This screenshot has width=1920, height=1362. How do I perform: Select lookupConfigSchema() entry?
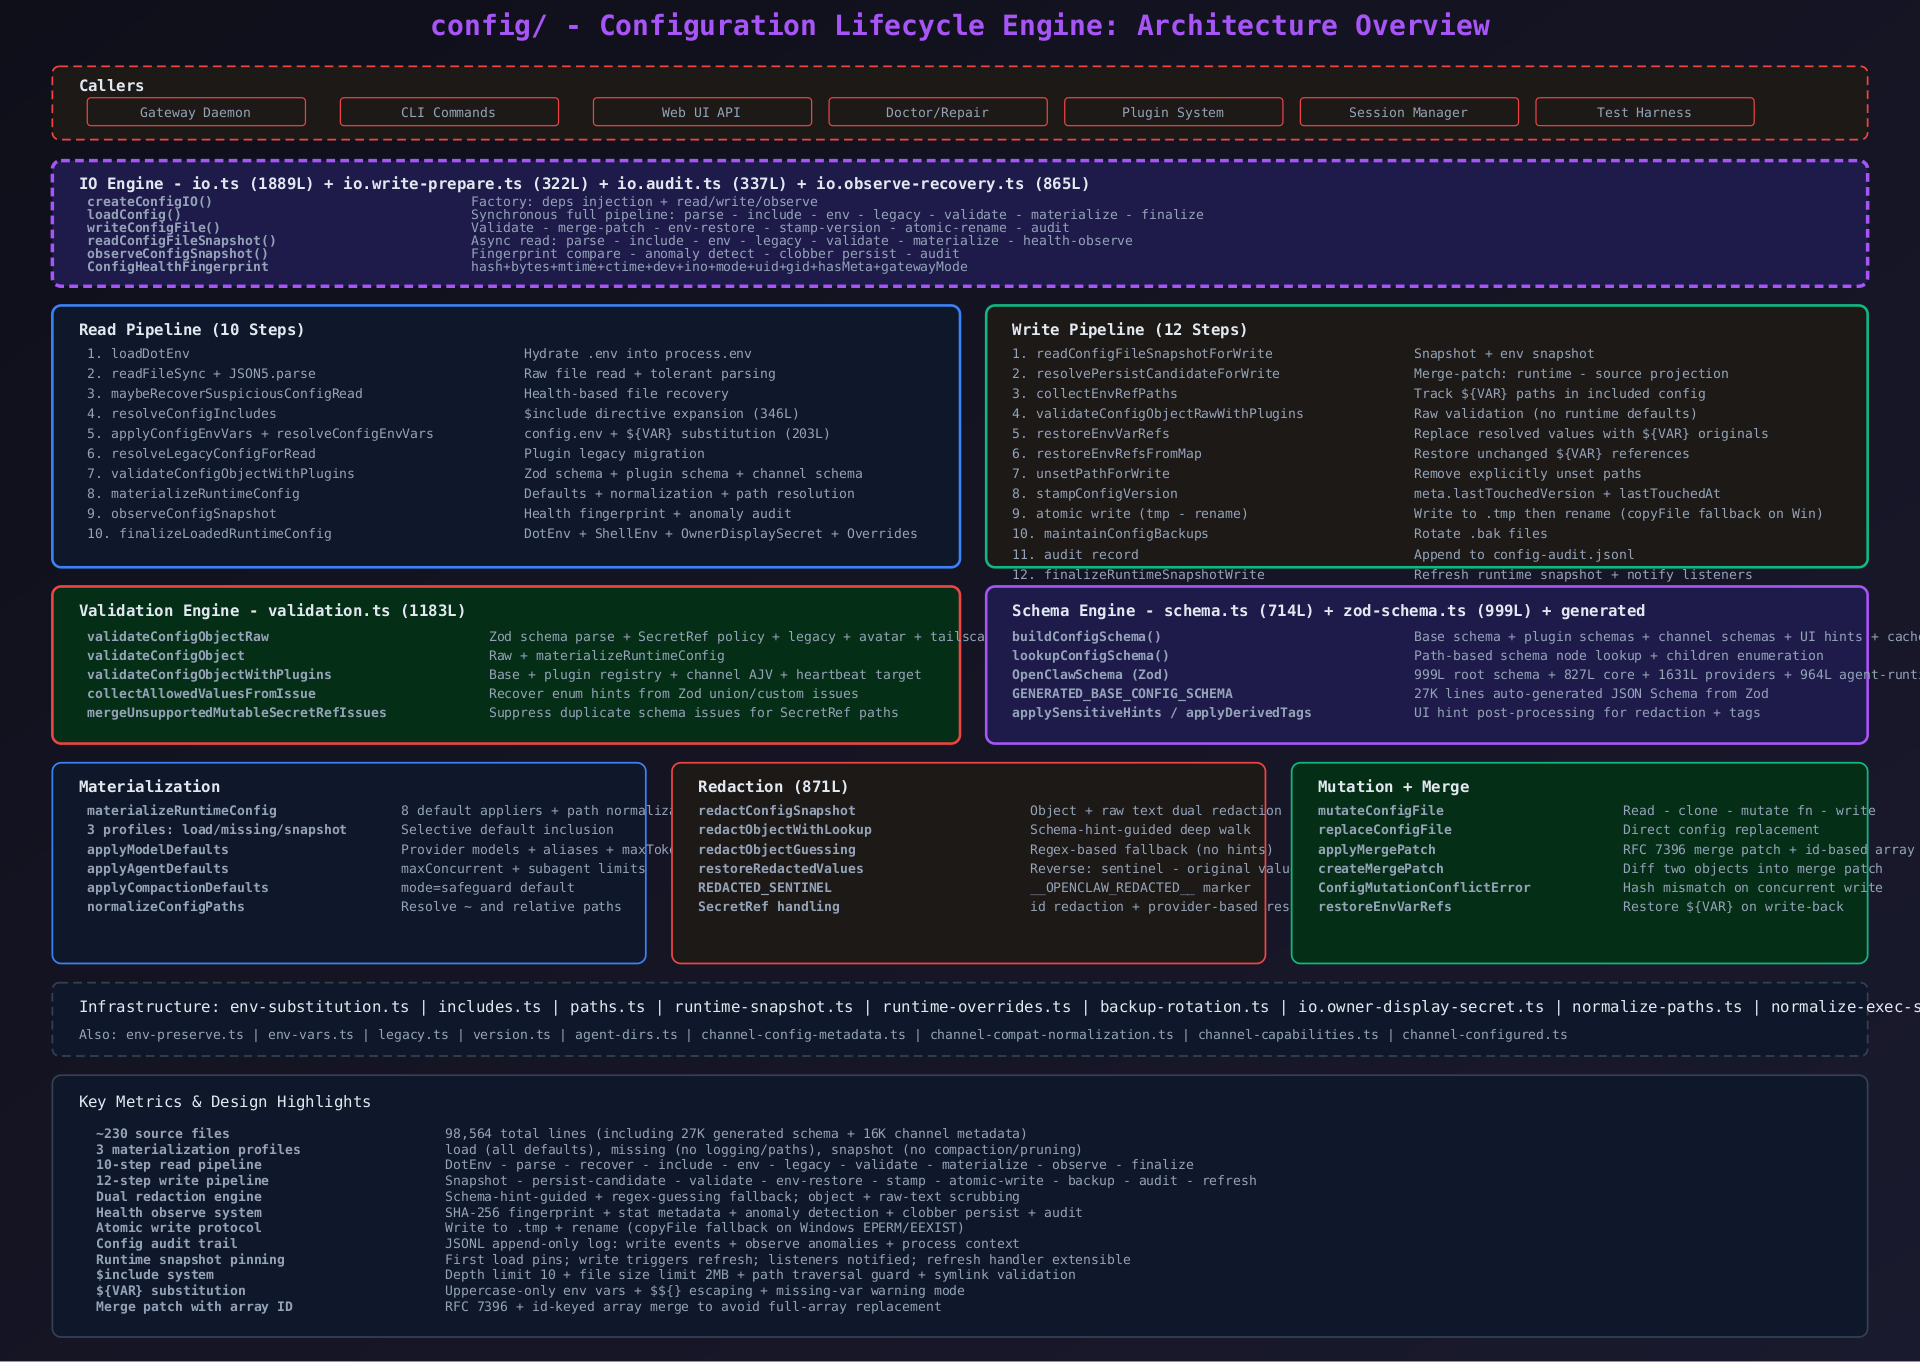(1090, 656)
